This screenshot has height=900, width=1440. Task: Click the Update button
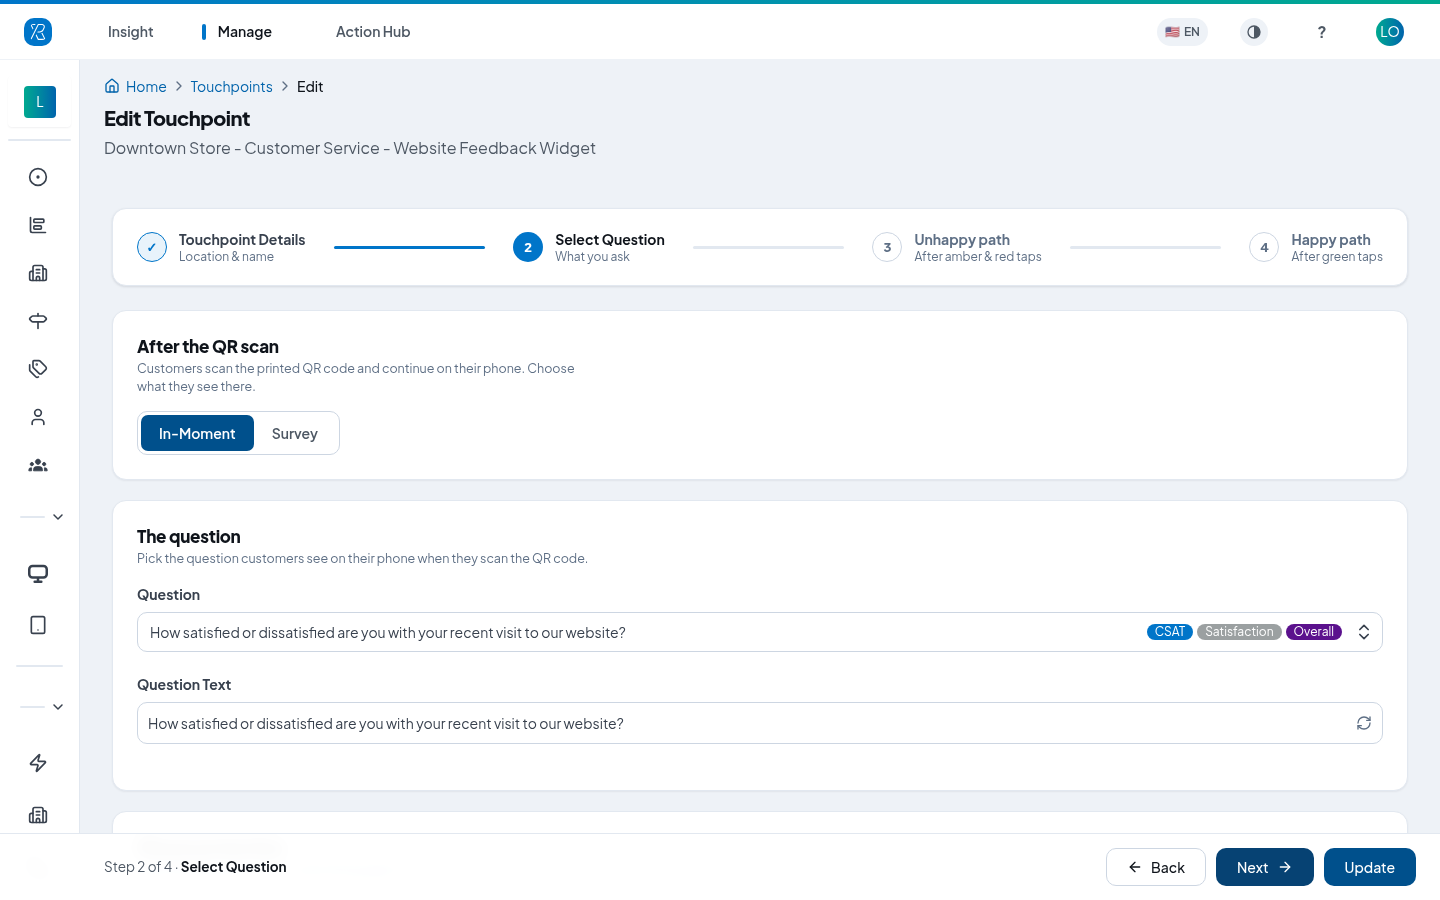[x=1370, y=867]
